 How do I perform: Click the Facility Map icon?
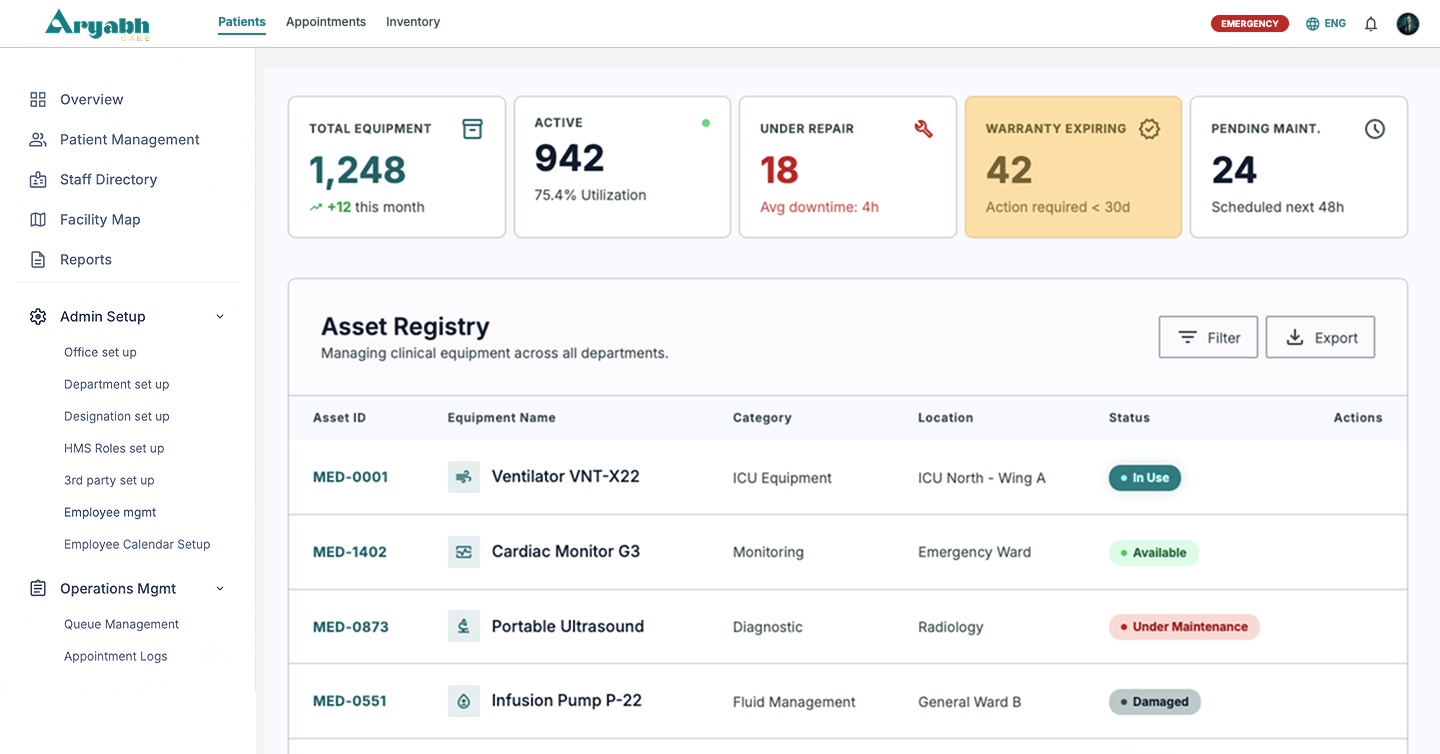click(38, 219)
